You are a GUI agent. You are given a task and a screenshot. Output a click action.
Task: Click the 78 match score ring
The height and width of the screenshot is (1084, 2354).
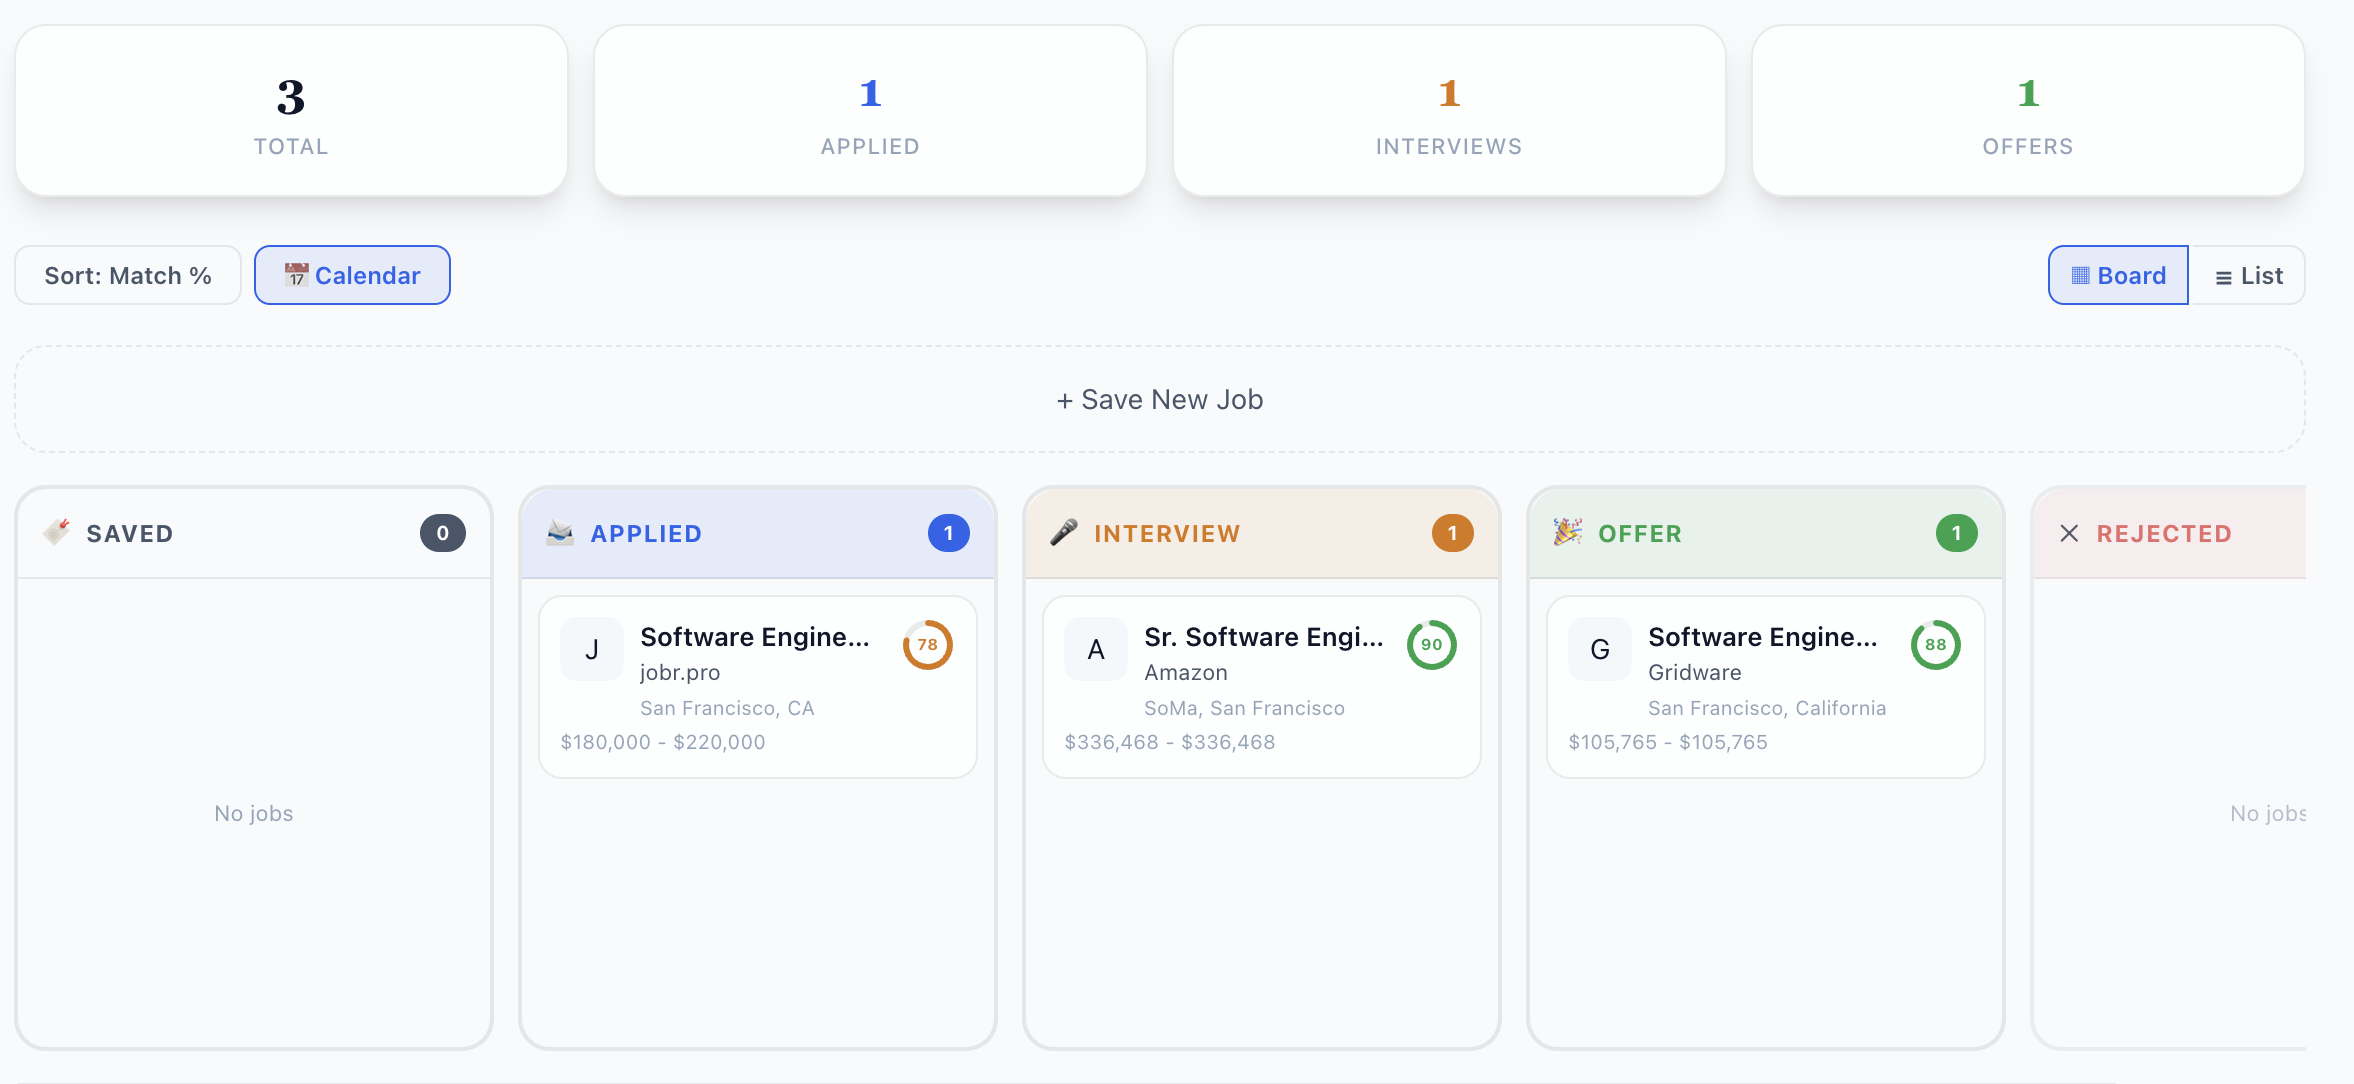(x=928, y=645)
